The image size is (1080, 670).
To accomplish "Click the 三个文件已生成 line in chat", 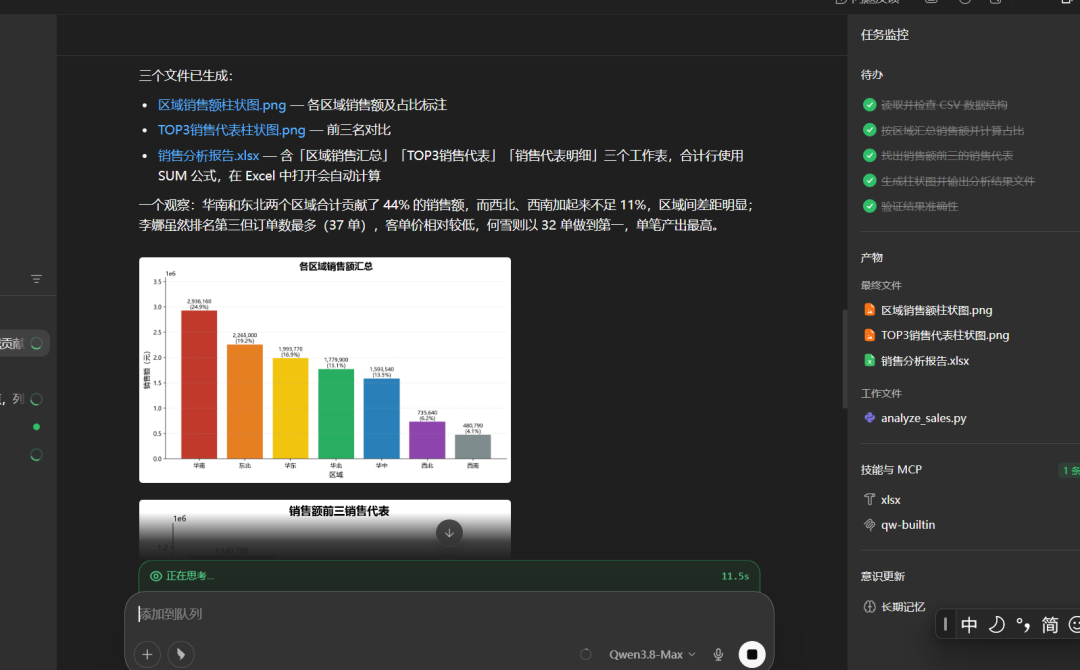I will [186, 76].
